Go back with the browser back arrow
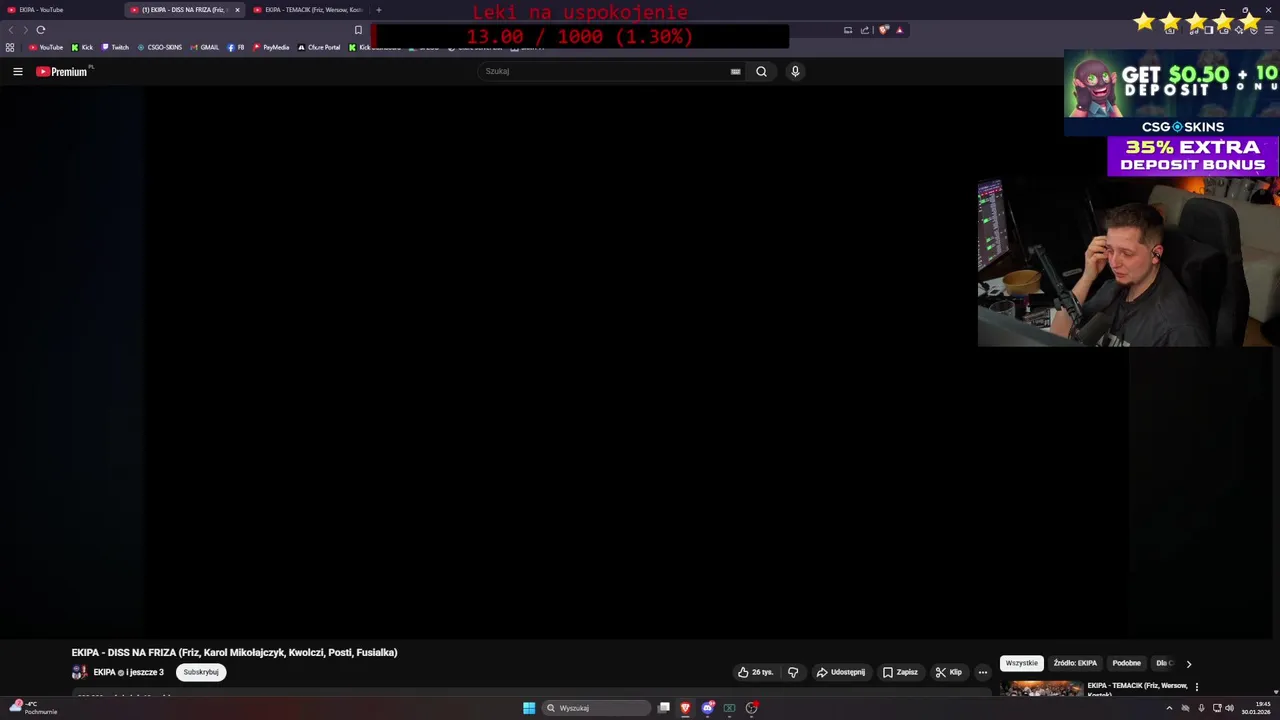The height and width of the screenshot is (720, 1280). (11, 30)
